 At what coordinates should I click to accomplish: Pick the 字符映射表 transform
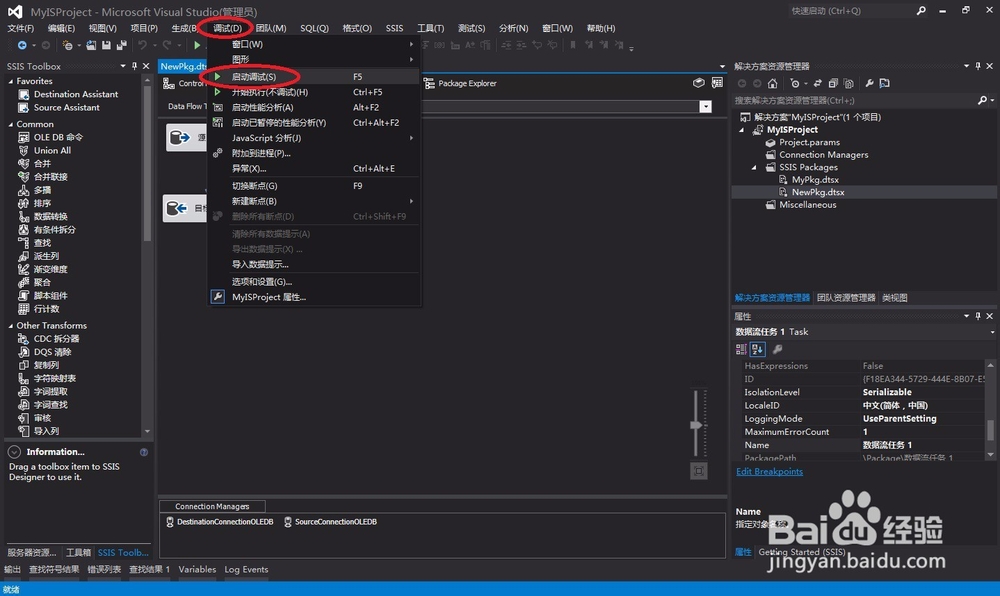point(54,379)
